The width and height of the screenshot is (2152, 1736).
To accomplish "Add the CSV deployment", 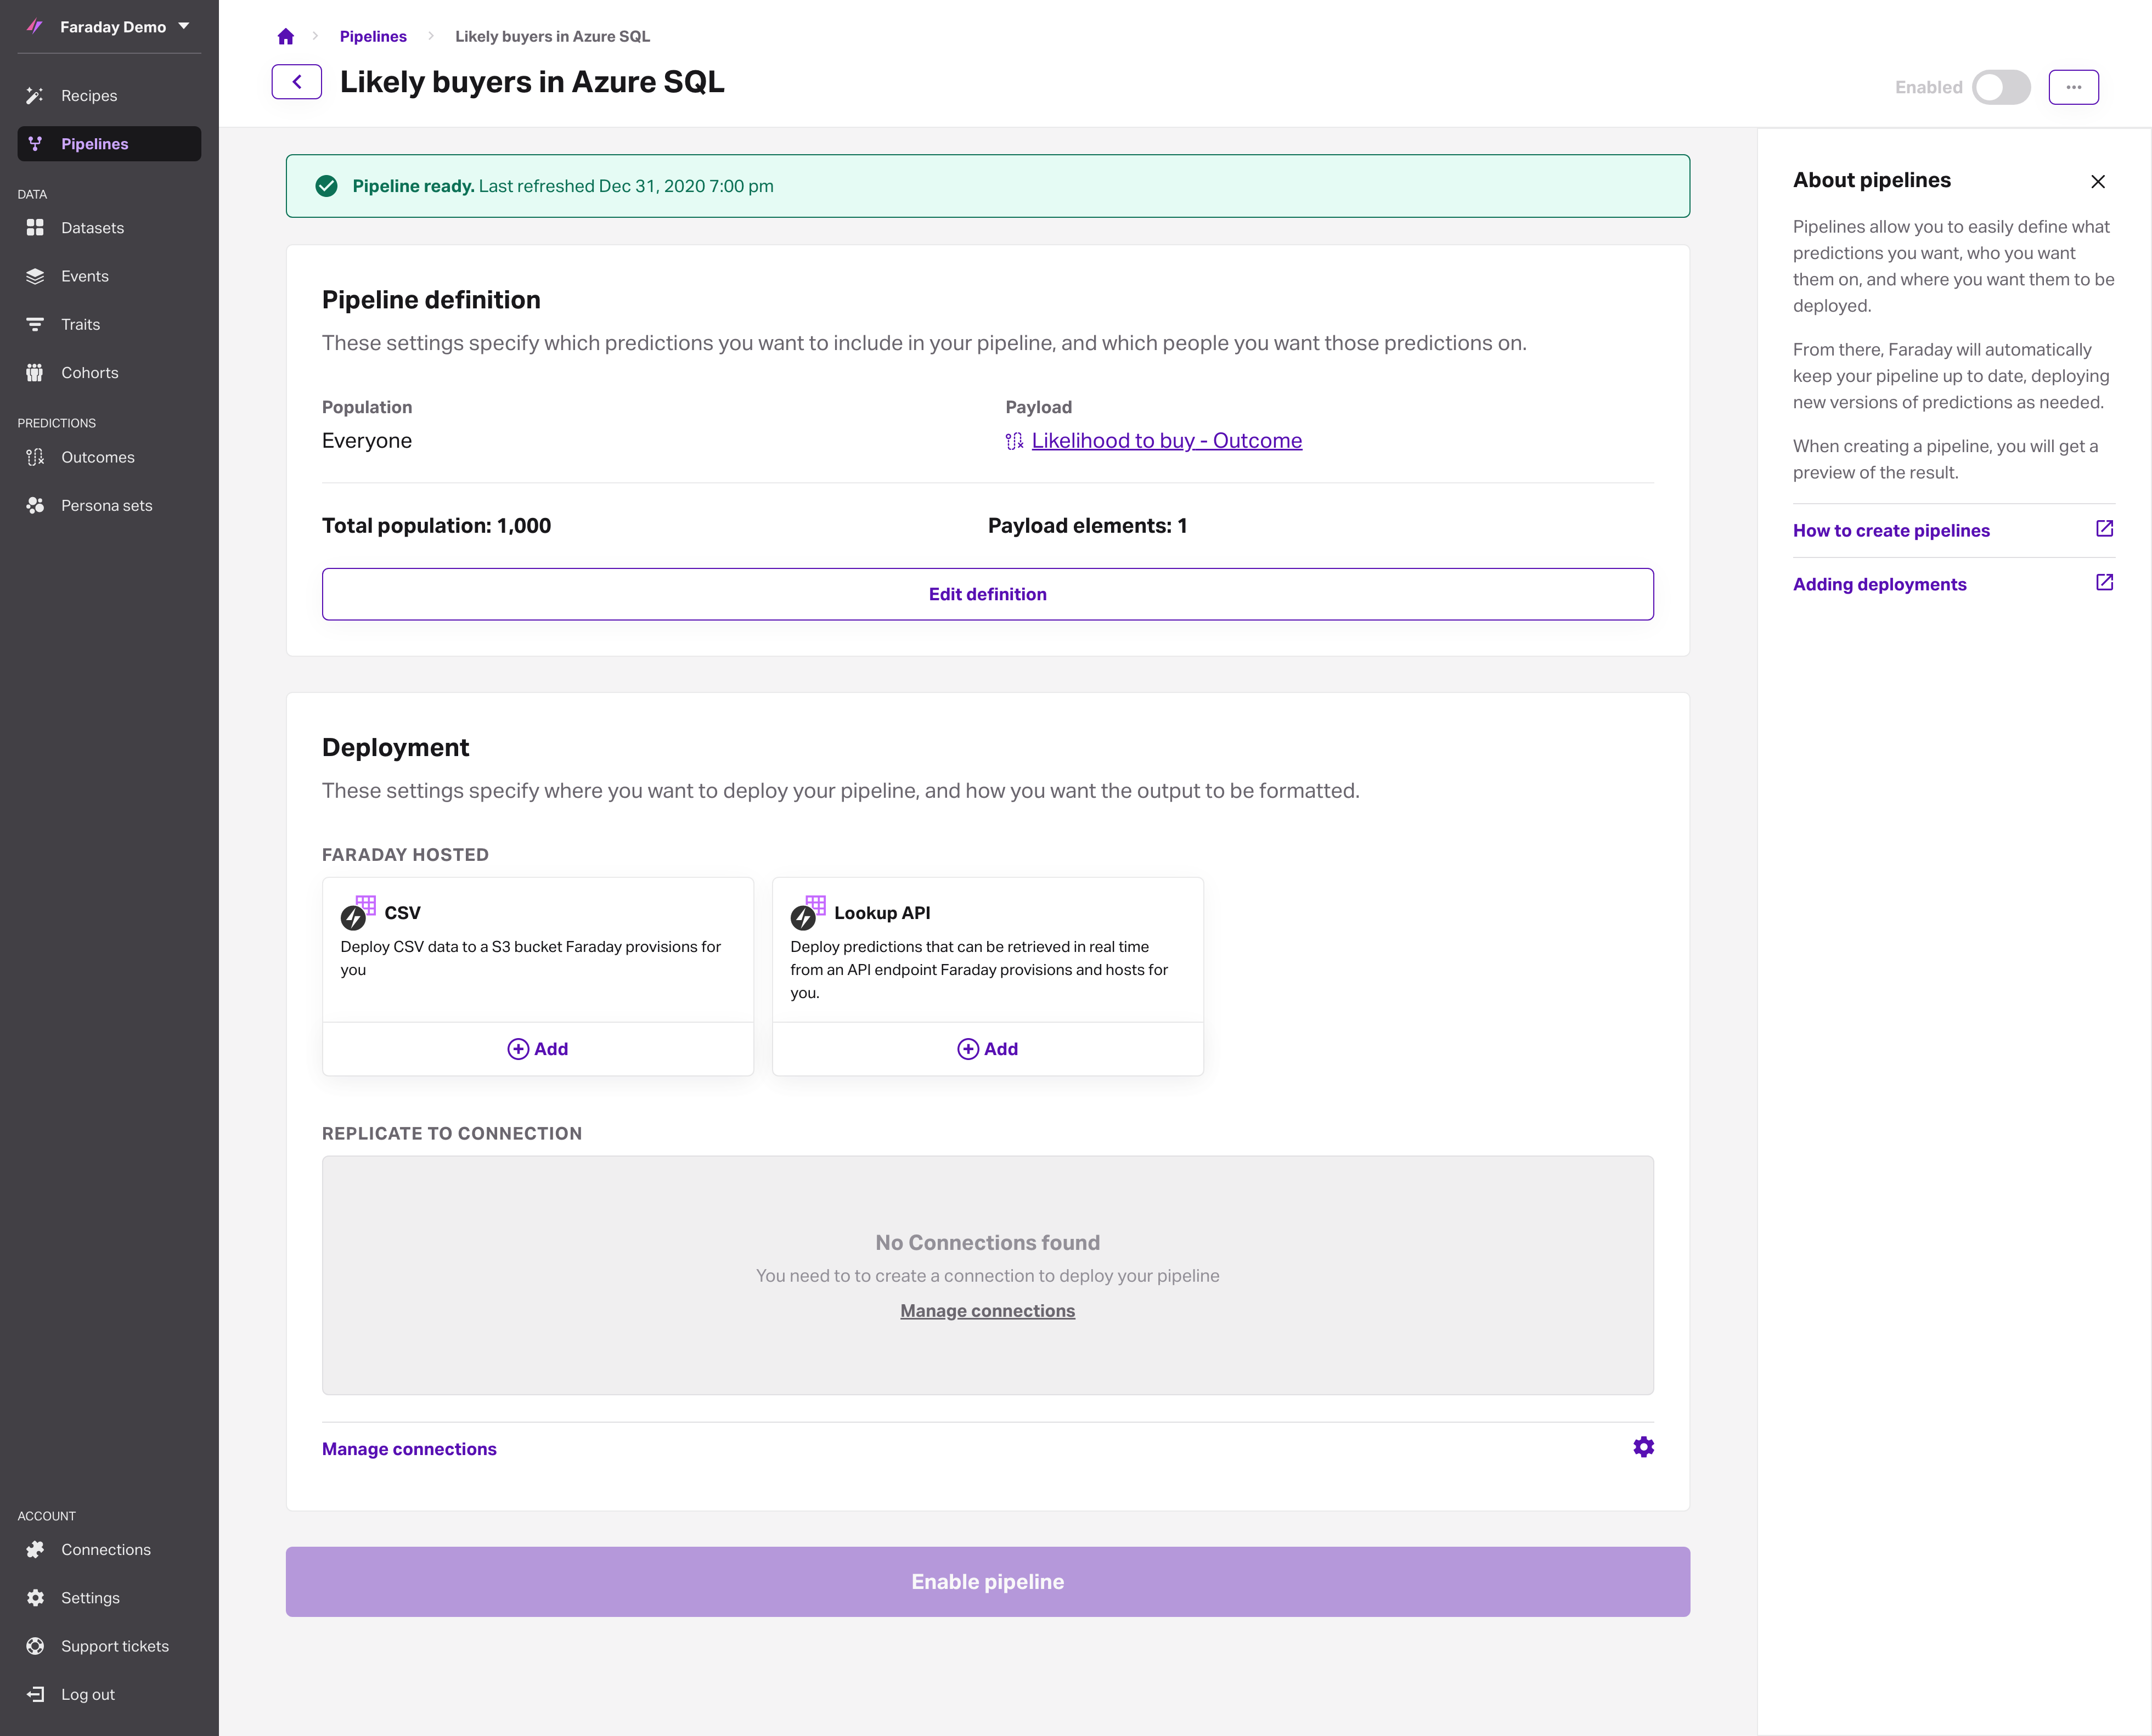I will pyautogui.click(x=538, y=1049).
